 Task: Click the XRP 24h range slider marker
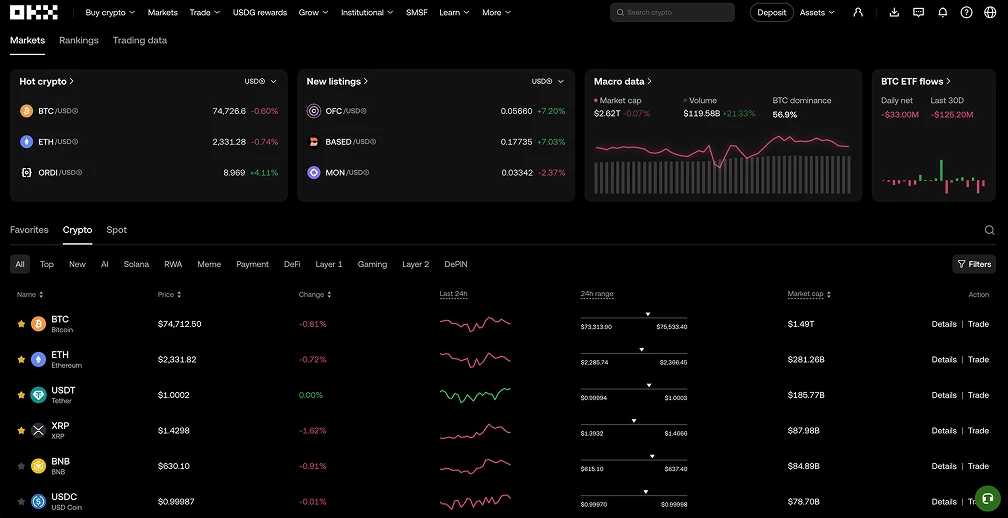coord(633,420)
